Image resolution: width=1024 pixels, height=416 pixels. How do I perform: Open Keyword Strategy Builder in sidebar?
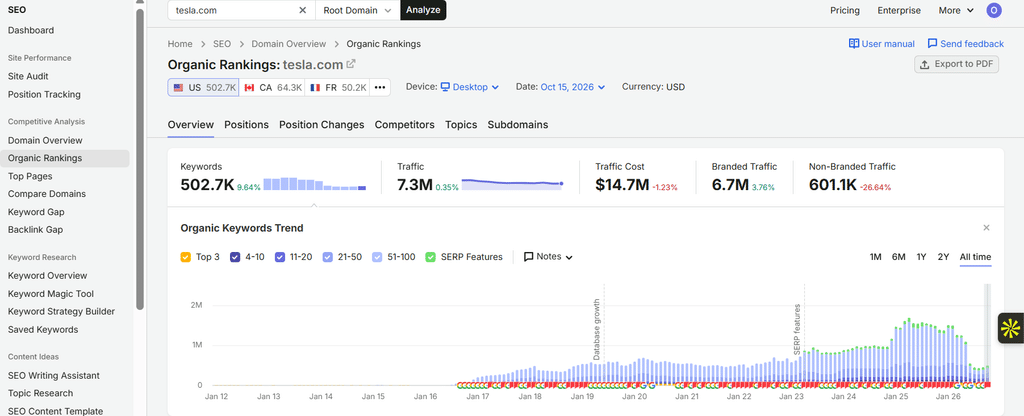coord(61,312)
